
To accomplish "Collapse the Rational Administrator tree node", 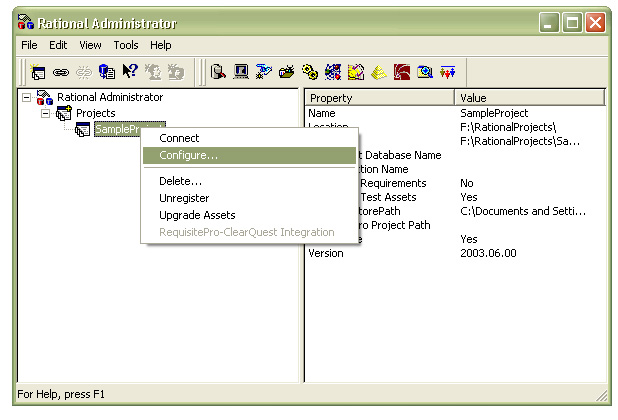I will click(x=26, y=97).
